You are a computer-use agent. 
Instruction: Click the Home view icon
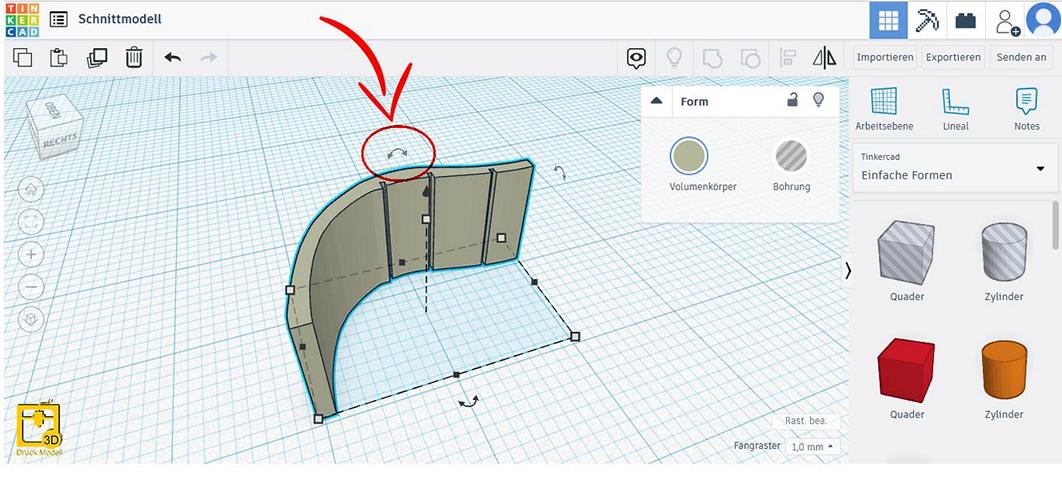(31, 189)
